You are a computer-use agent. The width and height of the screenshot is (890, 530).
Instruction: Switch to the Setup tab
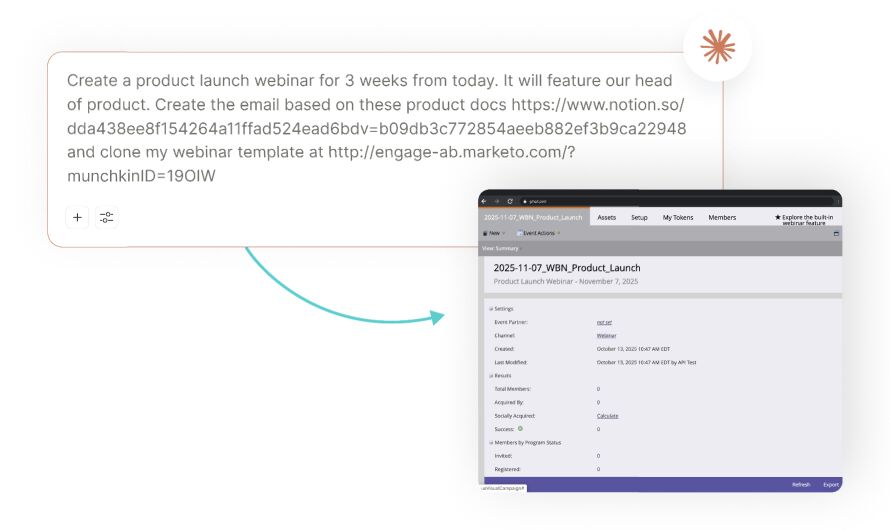tap(639, 217)
